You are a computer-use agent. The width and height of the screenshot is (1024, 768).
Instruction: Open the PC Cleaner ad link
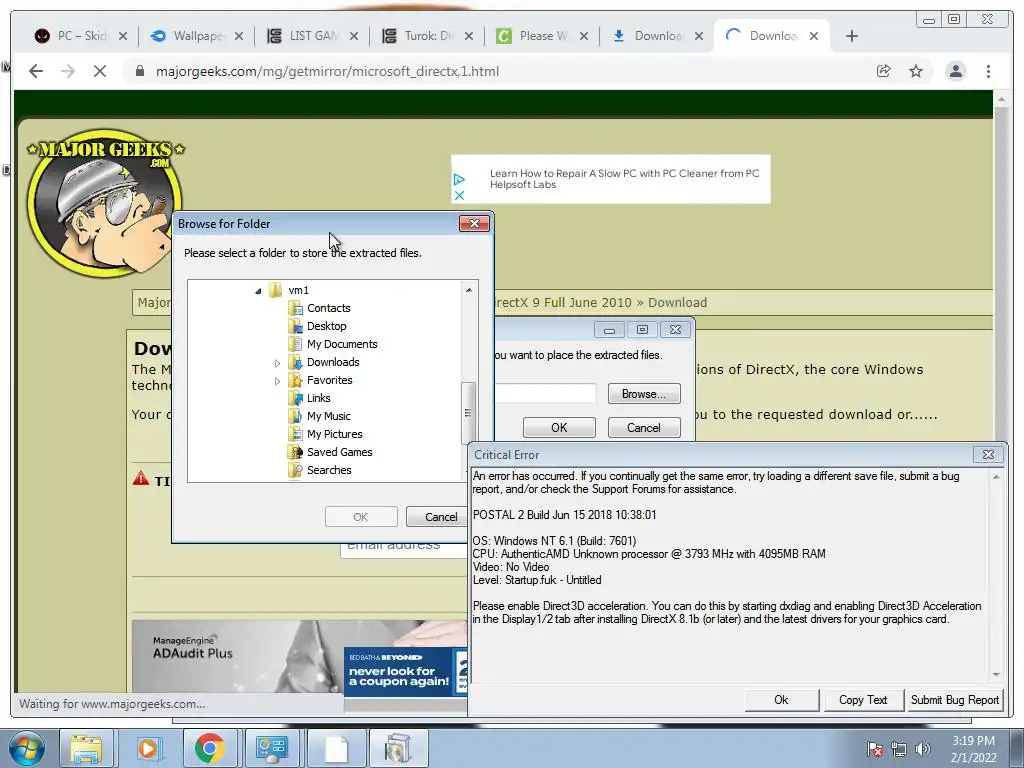pos(624,179)
